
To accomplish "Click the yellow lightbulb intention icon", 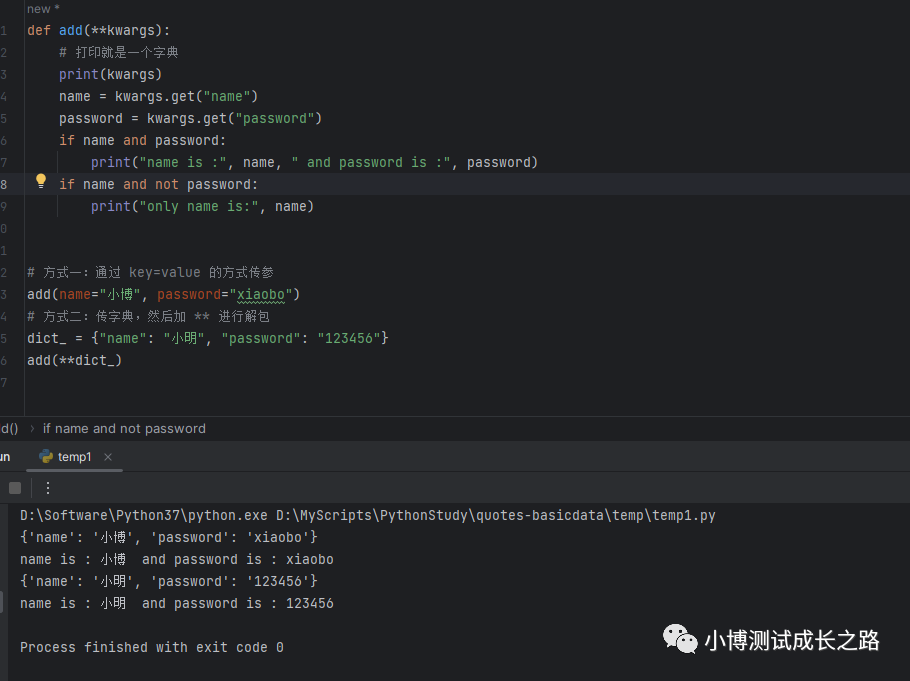I will (x=41, y=182).
